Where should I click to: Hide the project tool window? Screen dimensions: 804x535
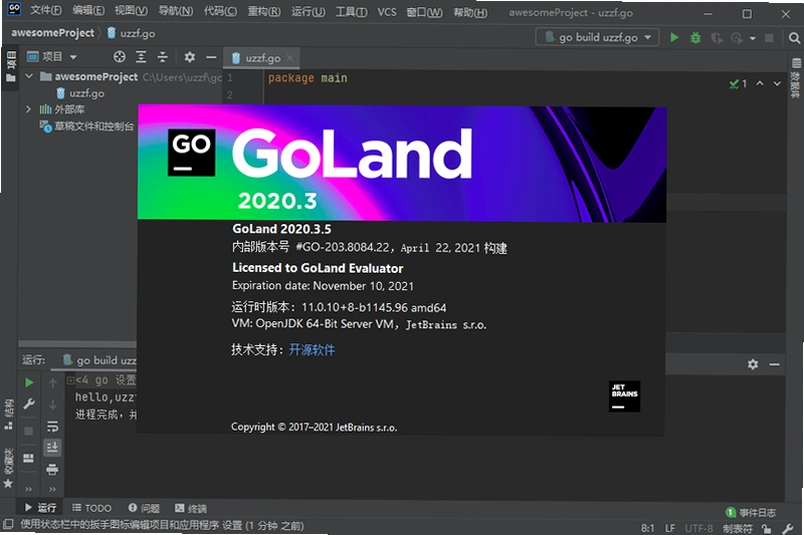point(211,57)
